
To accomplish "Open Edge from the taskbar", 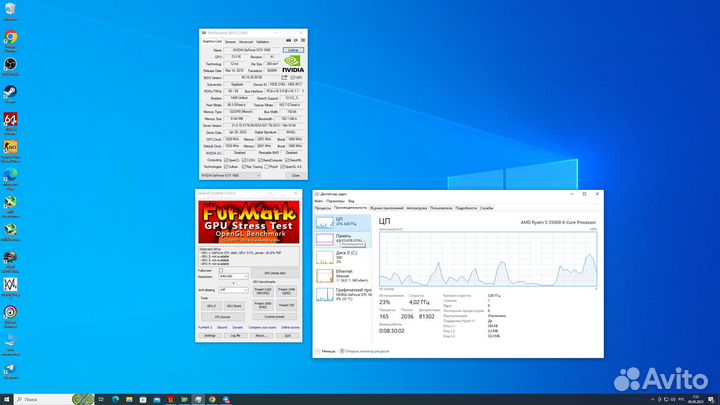I will click(x=115, y=399).
